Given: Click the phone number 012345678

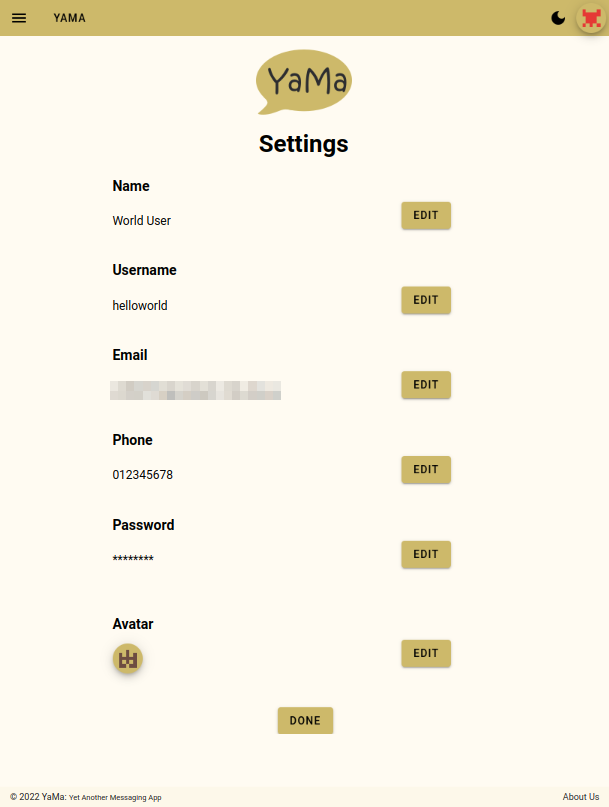Looking at the screenshot, I should click(143, 475).
